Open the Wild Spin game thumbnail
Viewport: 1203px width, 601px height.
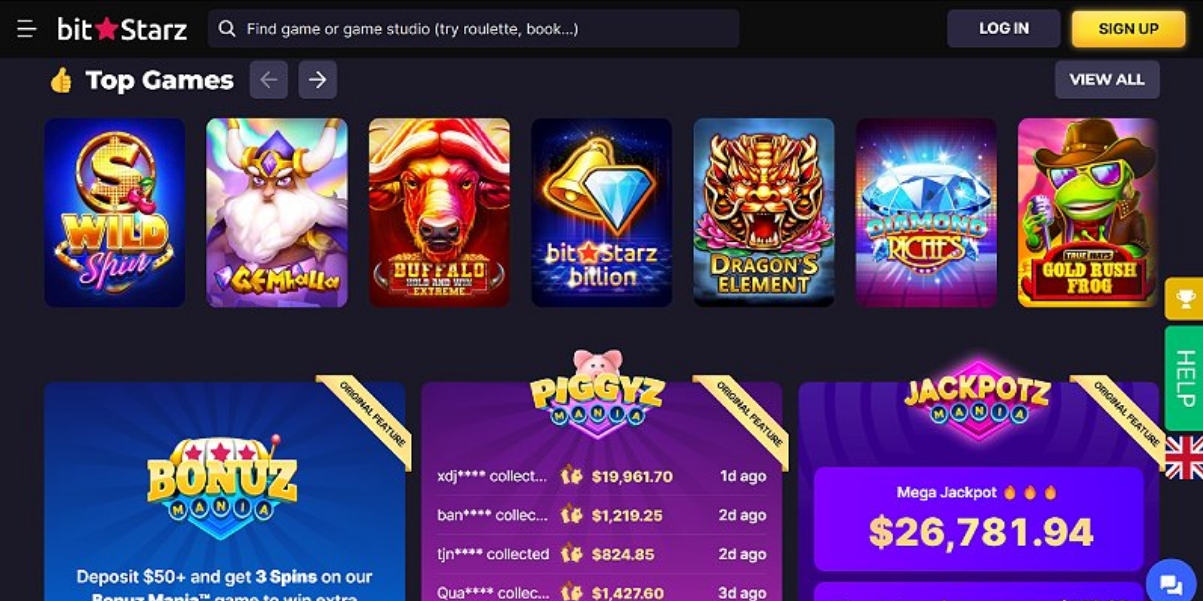point(115,213)
